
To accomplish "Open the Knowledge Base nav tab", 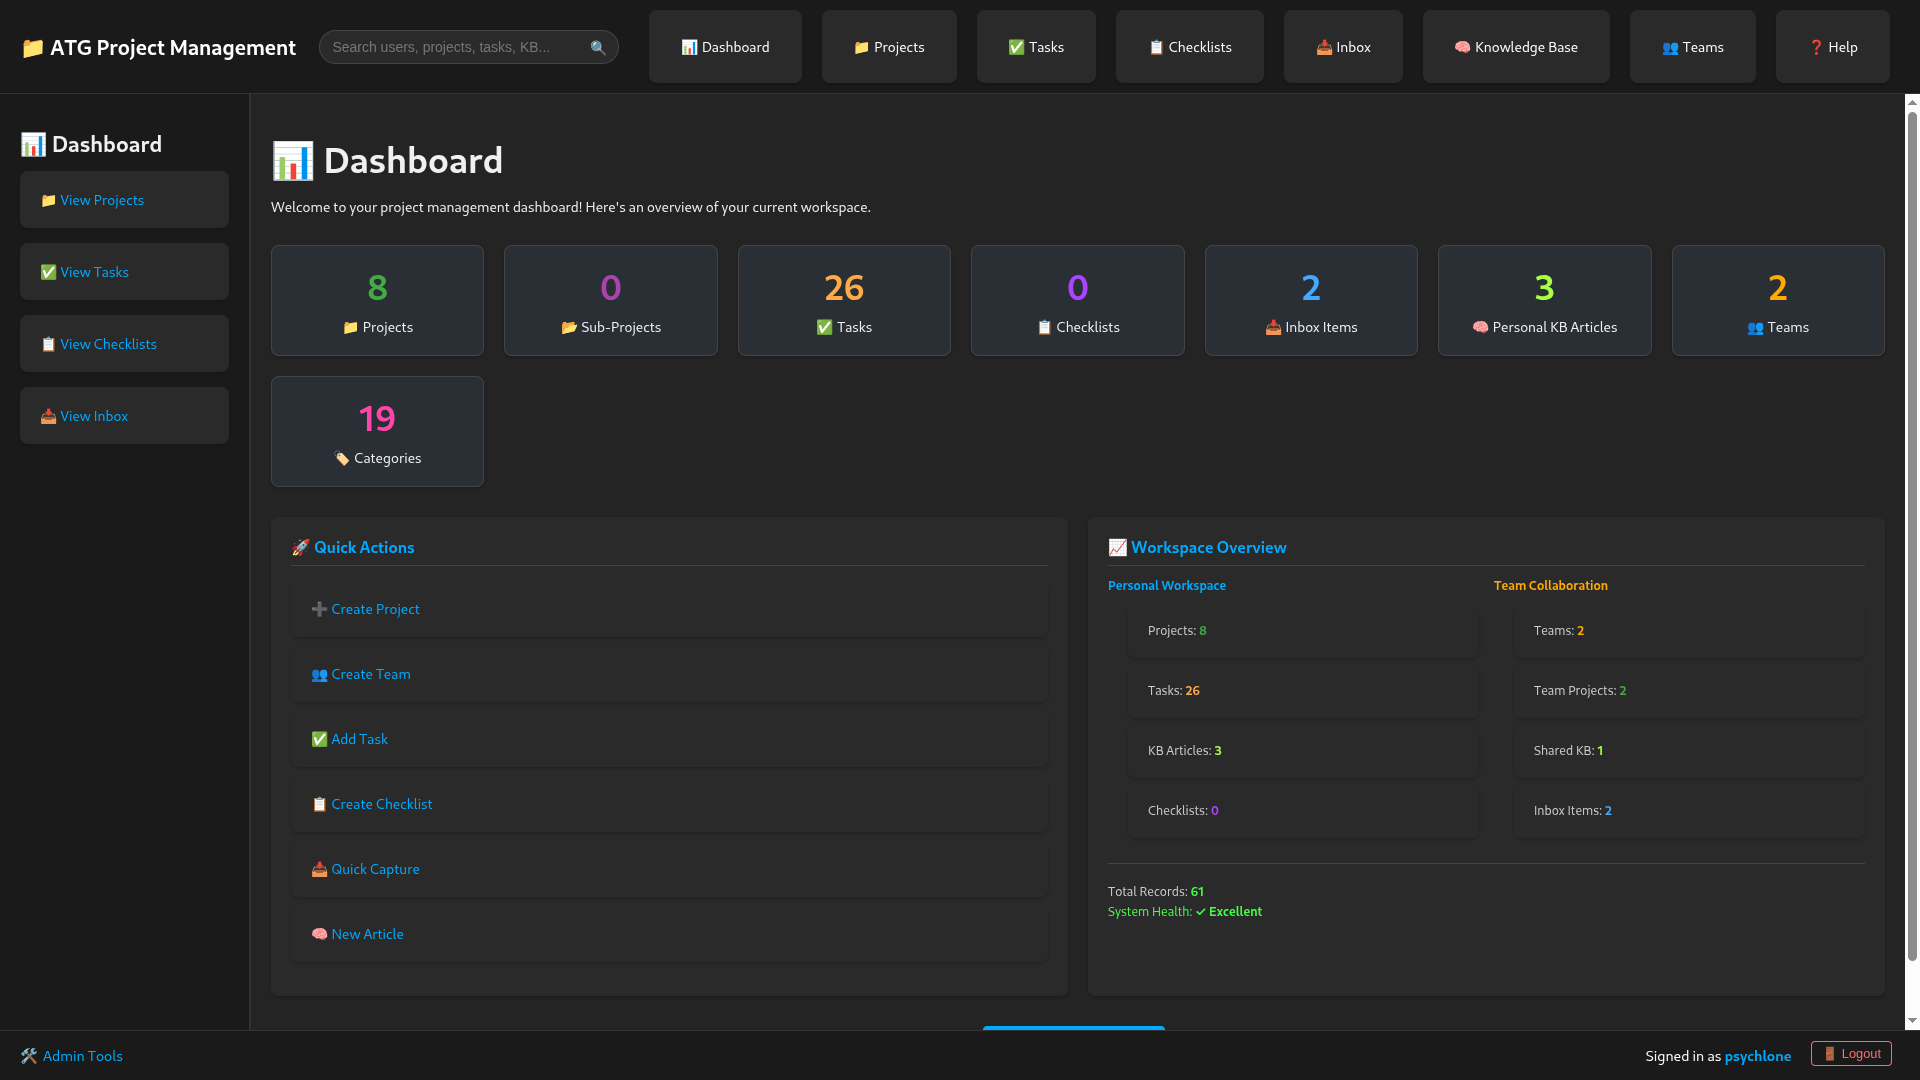I will coord(1515,47).
